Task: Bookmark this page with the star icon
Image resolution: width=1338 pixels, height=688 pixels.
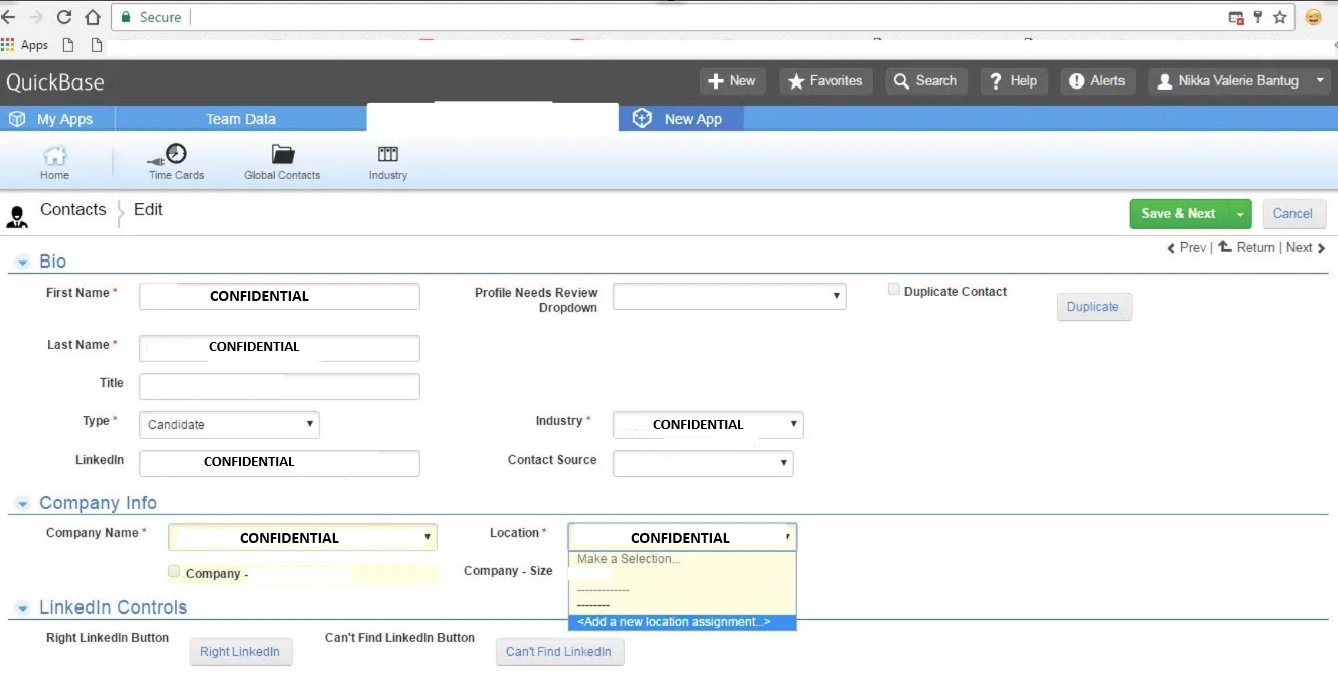Action: point(1279,17)
